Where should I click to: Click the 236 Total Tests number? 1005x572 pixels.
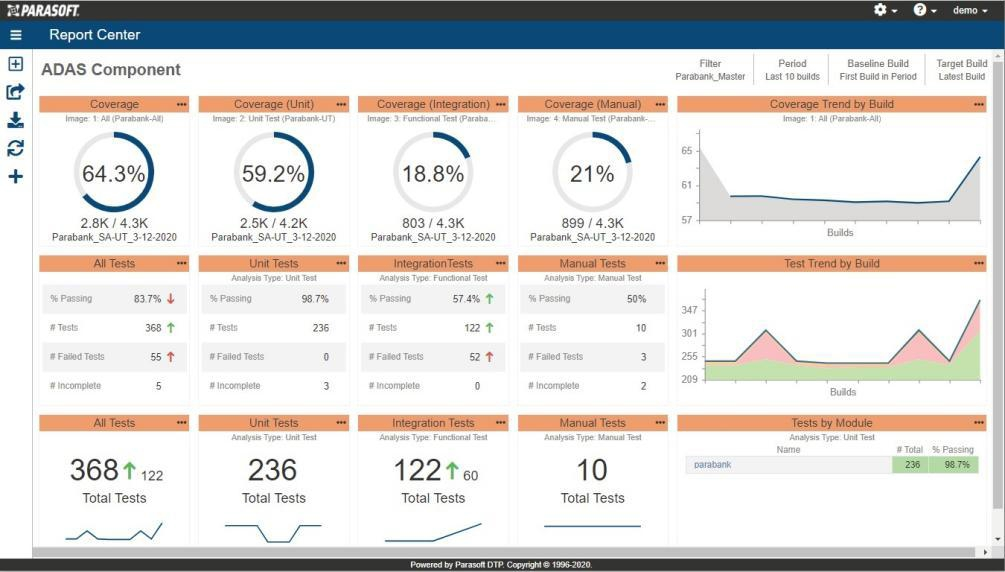pos(272,470)
